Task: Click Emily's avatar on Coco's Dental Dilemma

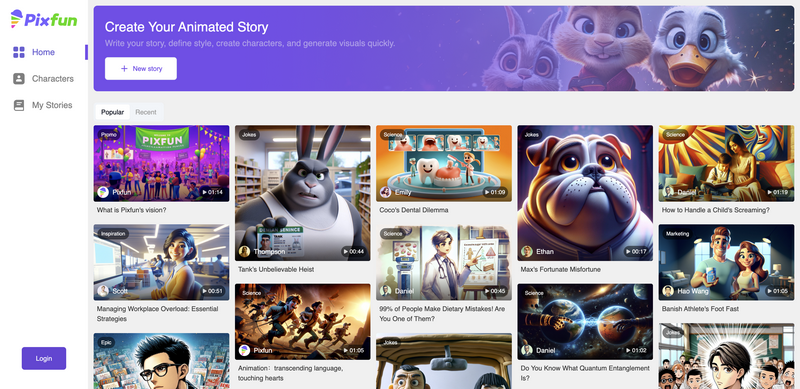Action: click(x=386, y=192)
